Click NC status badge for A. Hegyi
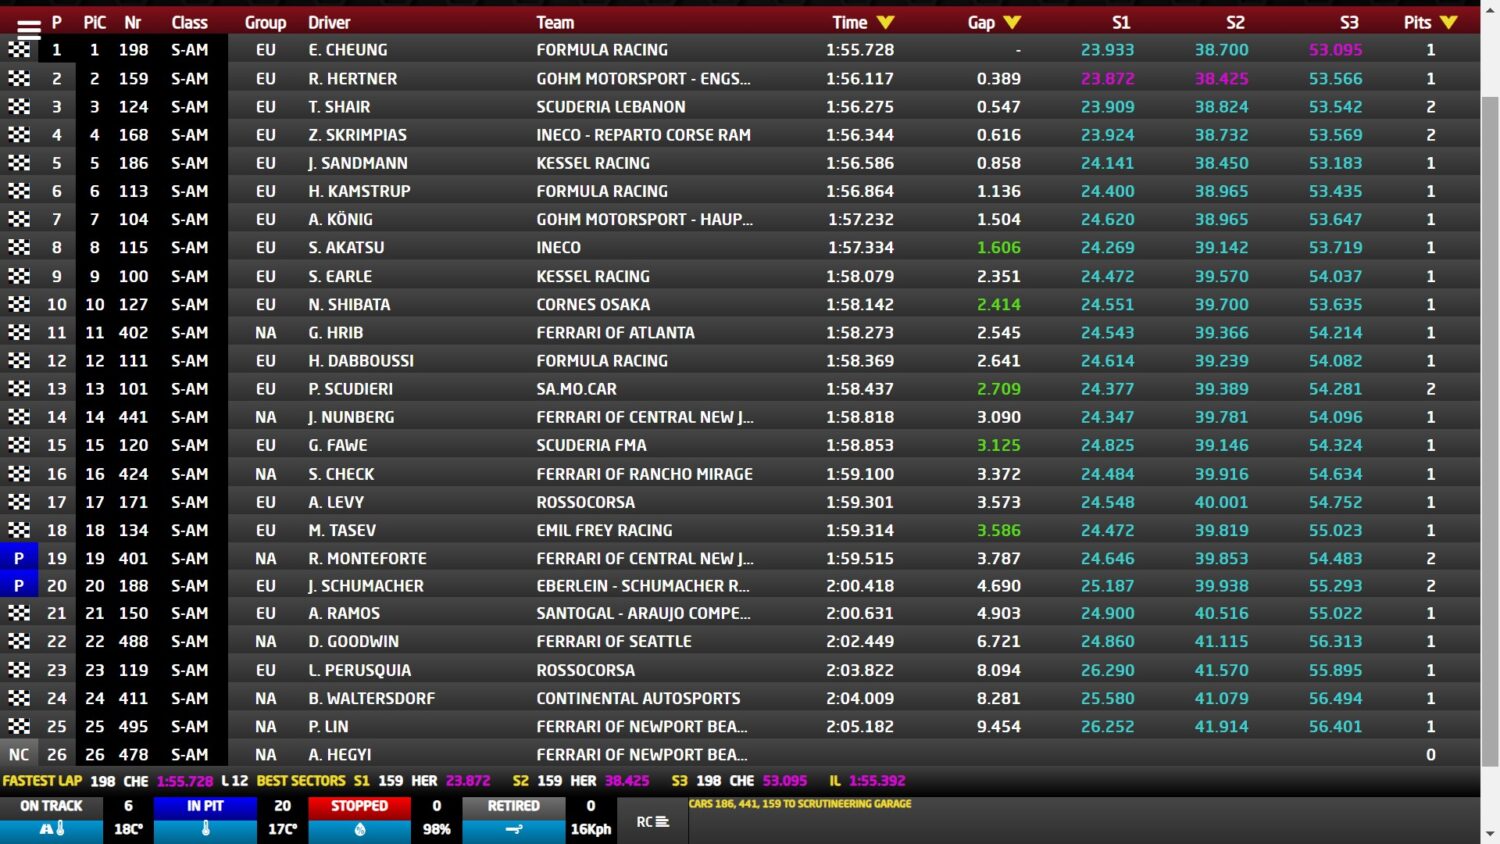The width and height of the screenshot is (1500, 844). point(19,754)
